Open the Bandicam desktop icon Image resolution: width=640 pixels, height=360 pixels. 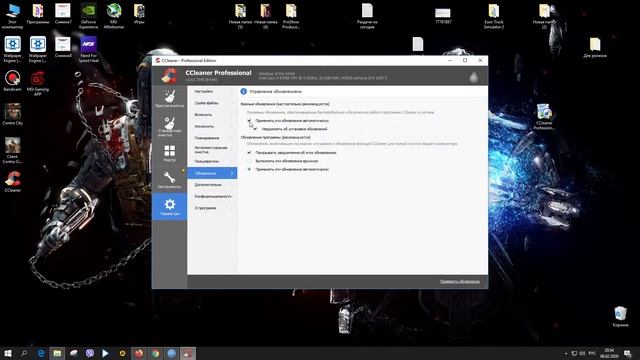(13, 80)
